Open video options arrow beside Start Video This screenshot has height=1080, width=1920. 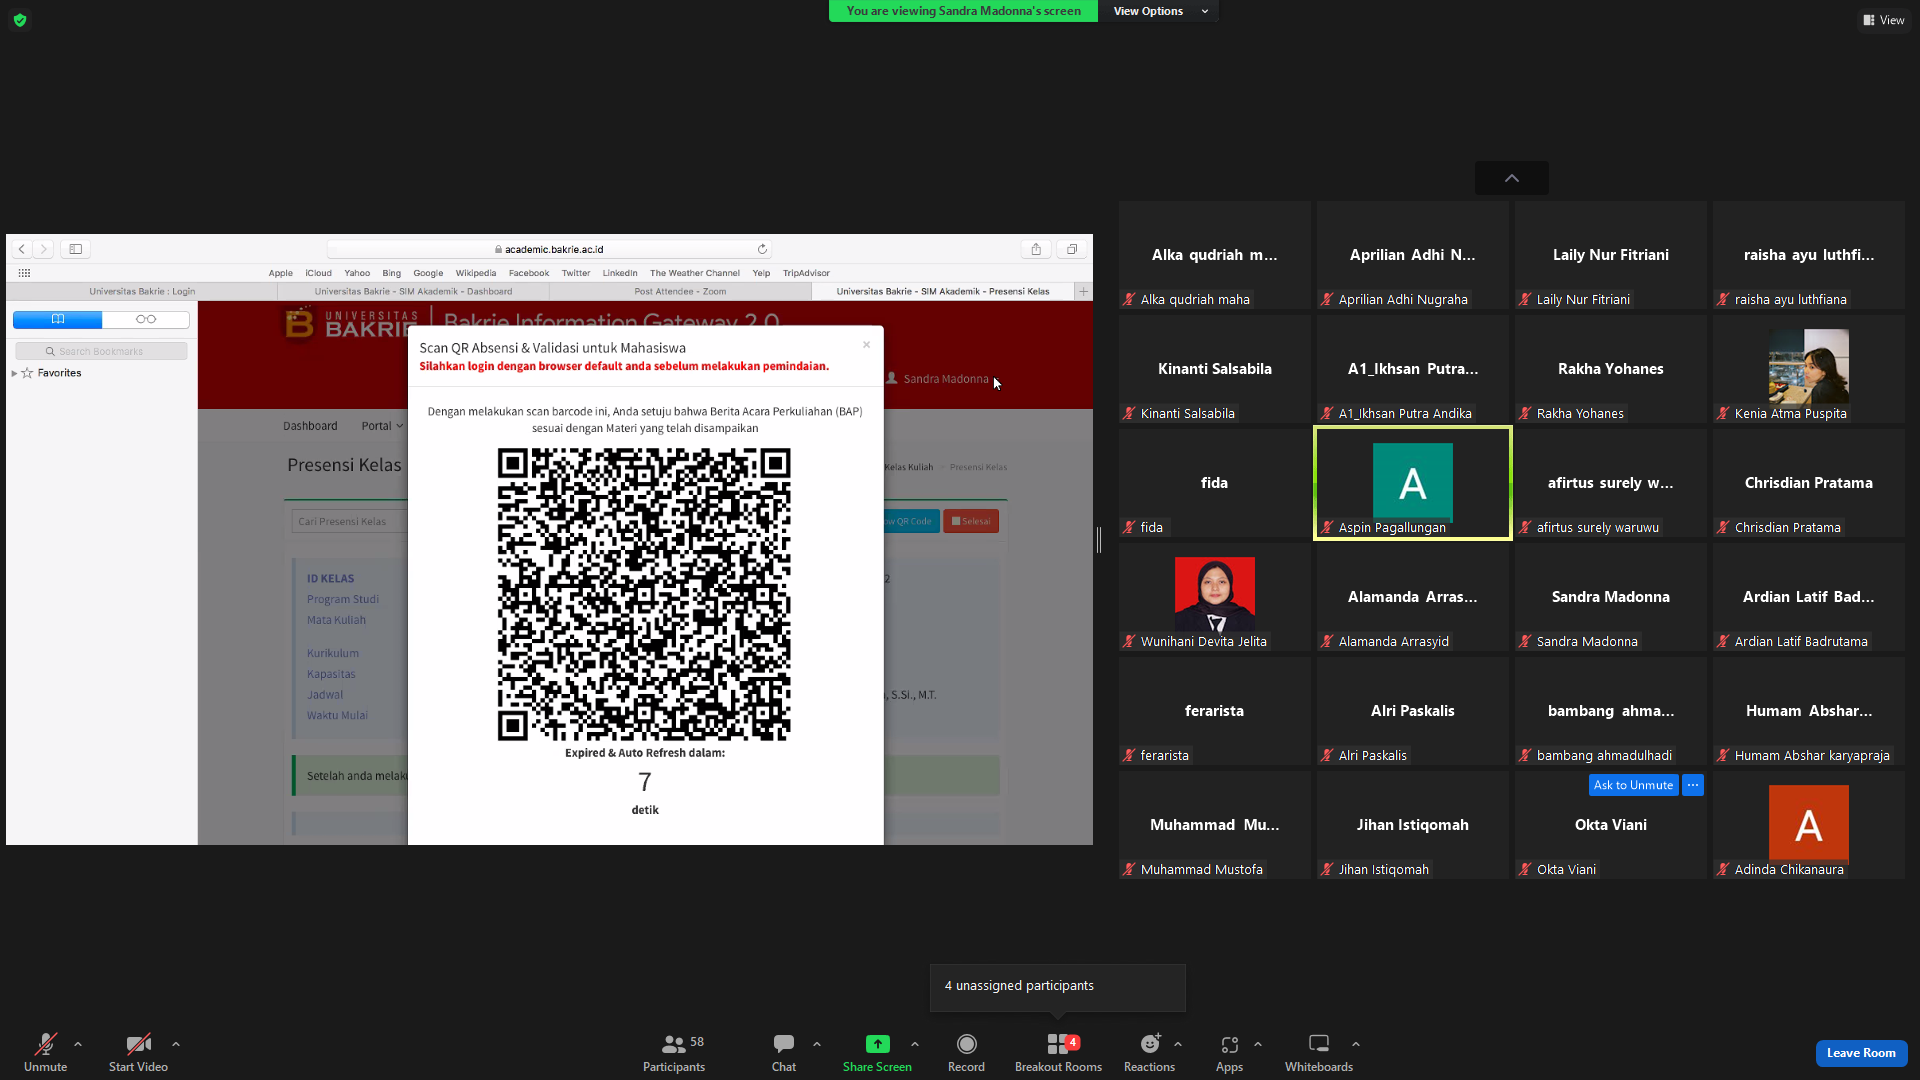tap(176, 1044)
